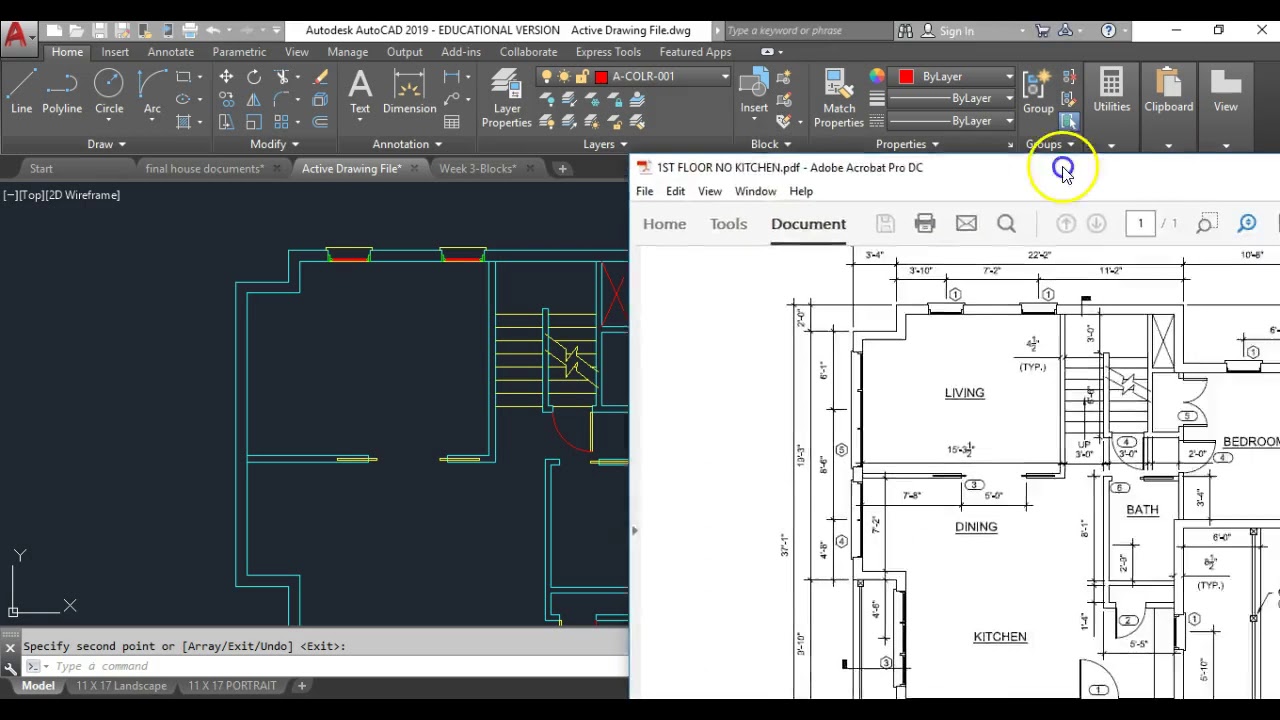The image size is (1280, 720).
Task: Pick the Circle tool
Action: (109, 90)
